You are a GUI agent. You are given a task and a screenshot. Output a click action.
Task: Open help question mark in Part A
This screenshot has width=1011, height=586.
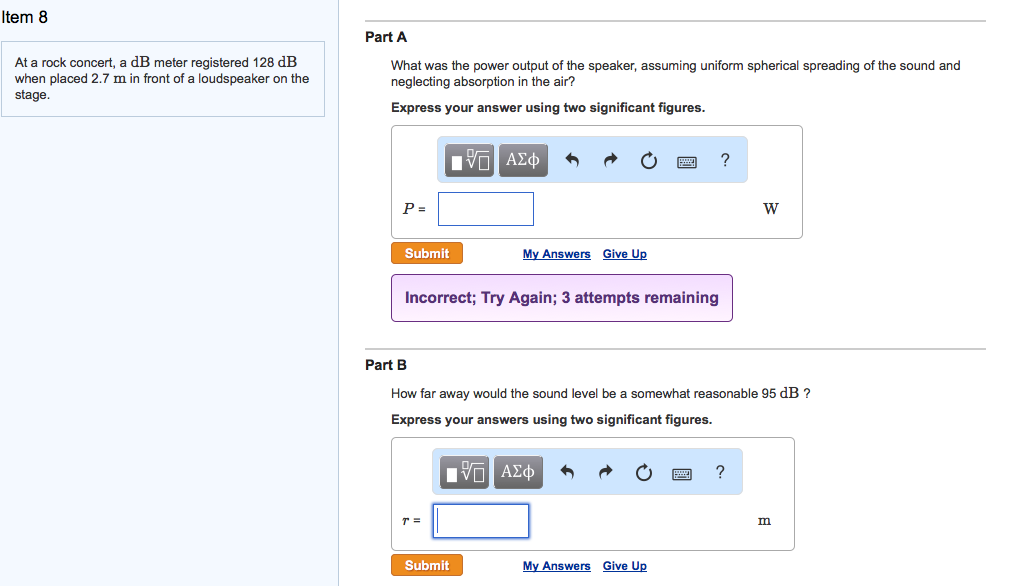click(x=725, y=160)
